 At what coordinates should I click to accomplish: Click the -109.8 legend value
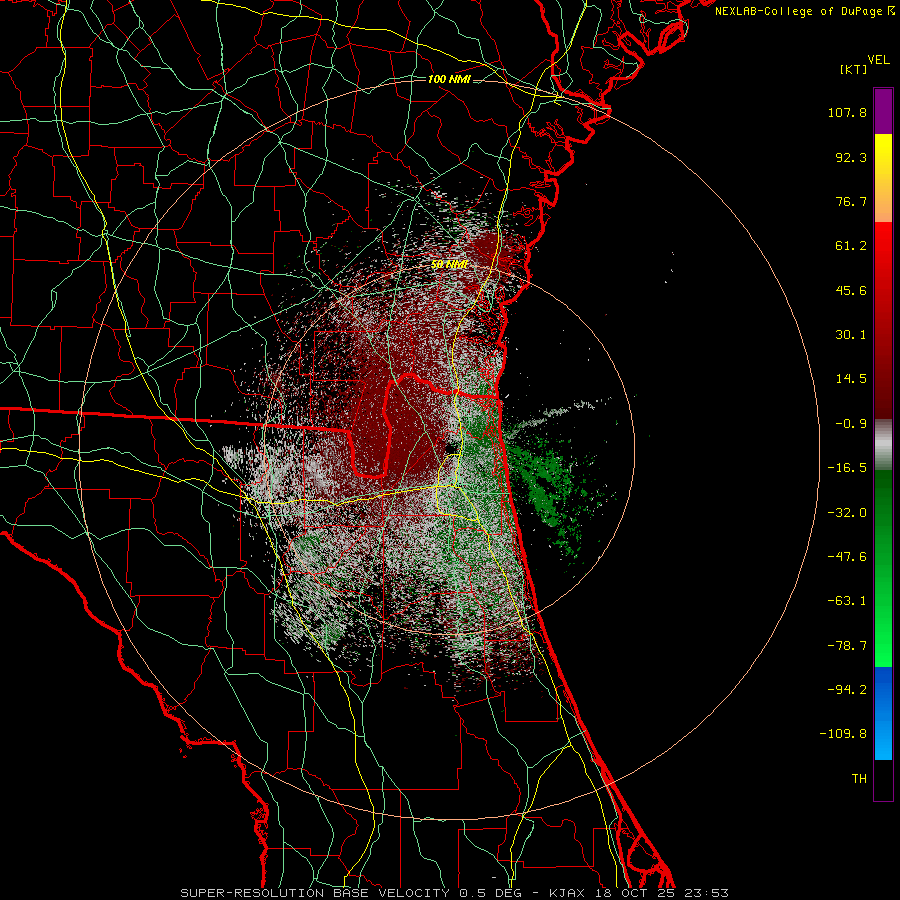point(843,734)
